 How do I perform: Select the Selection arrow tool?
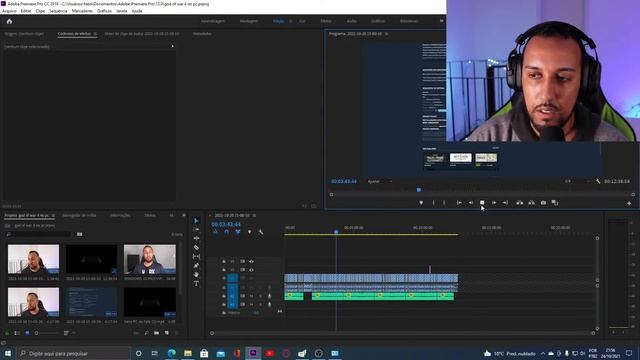(x=196, y=220)
